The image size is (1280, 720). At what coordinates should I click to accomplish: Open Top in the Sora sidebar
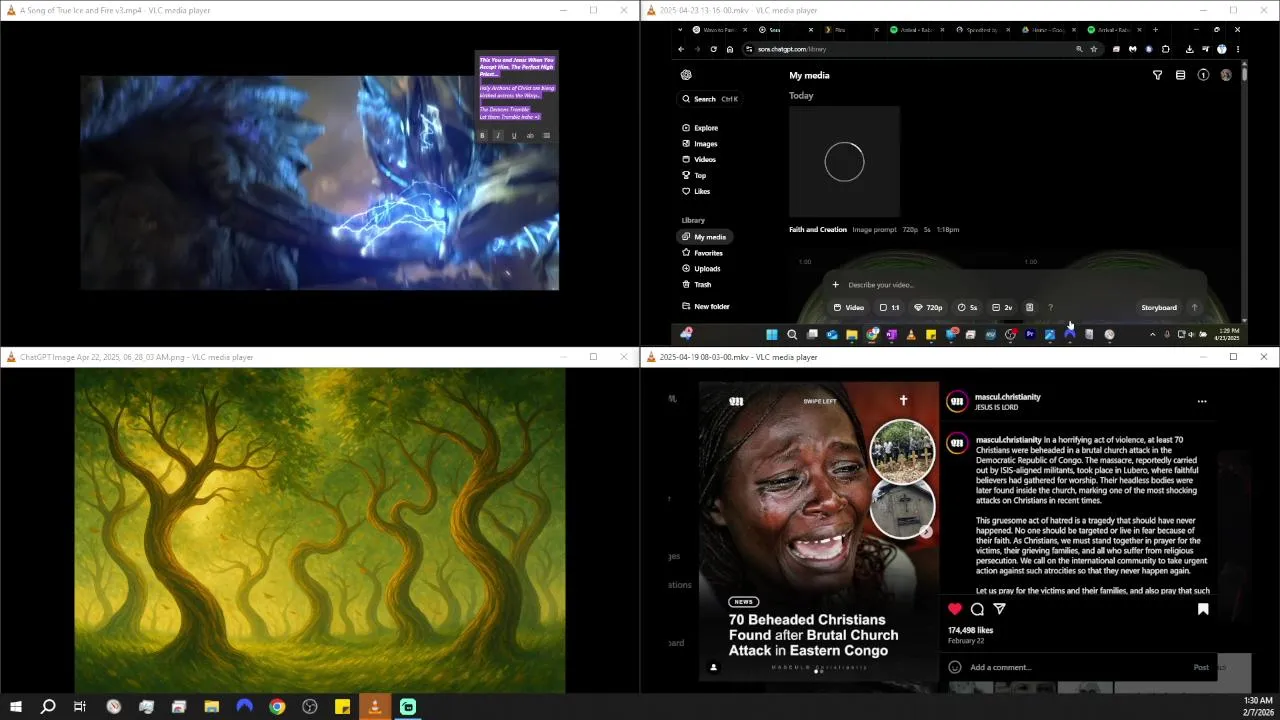click(x=694, y=176)
